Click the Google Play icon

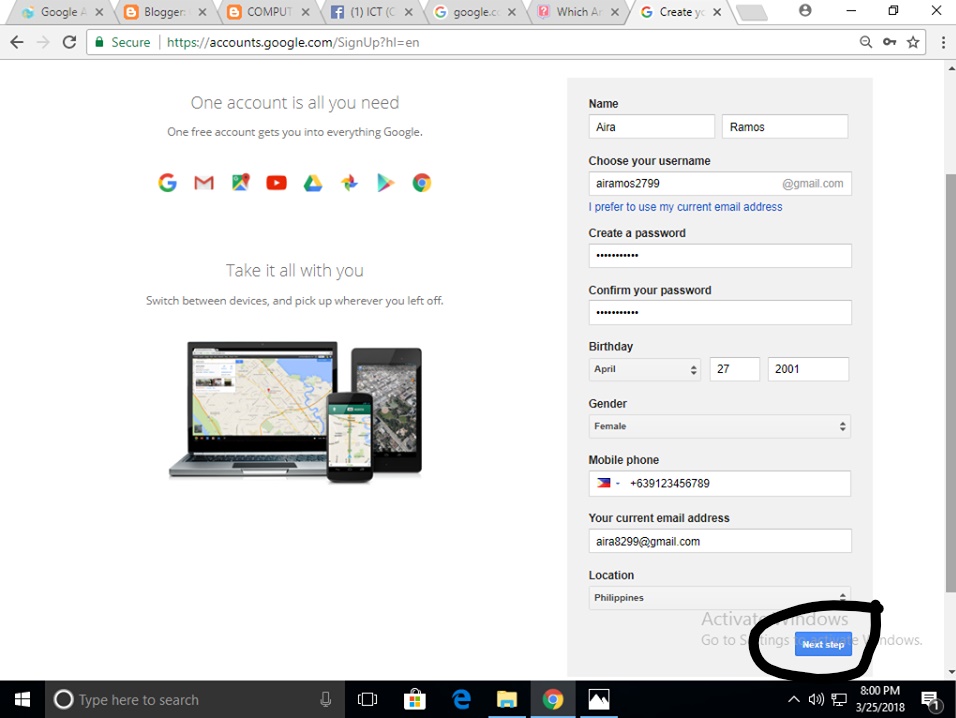(x=385, y=182)
